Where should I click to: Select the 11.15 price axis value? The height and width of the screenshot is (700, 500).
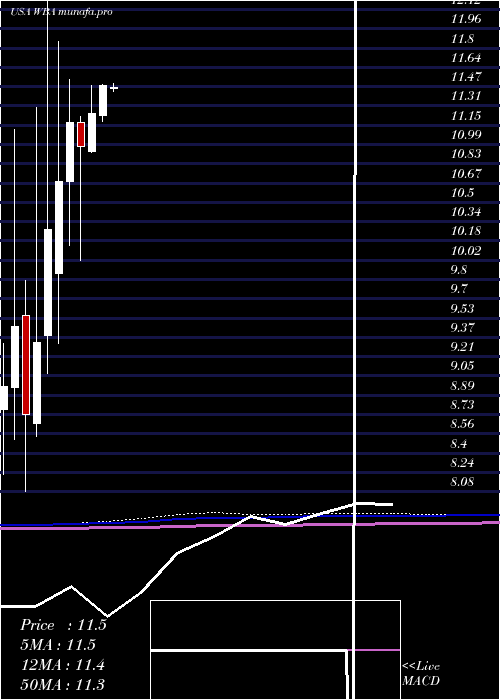coord(466,116)
